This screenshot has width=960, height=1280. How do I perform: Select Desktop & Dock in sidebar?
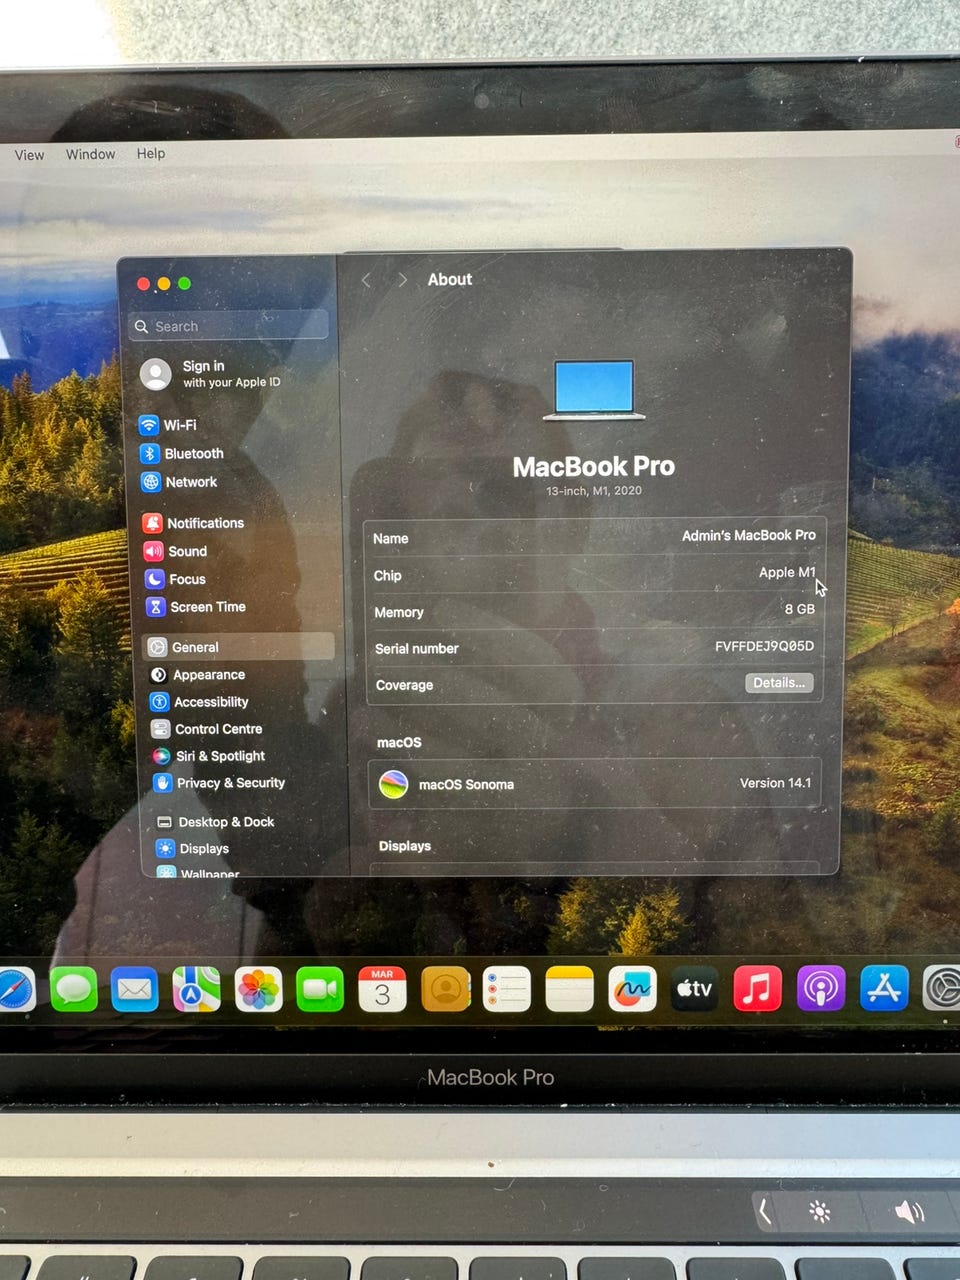click(215, 822)
